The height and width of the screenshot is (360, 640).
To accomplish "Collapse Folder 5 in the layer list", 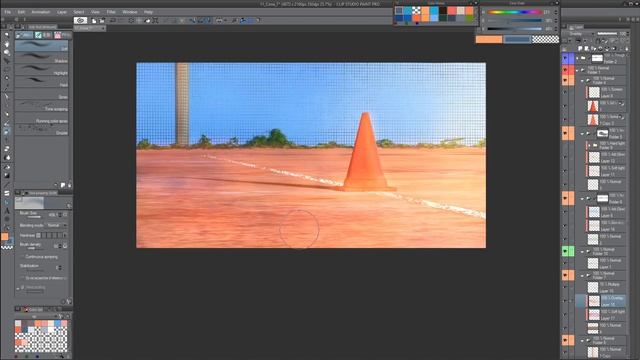I will [582, 133].
